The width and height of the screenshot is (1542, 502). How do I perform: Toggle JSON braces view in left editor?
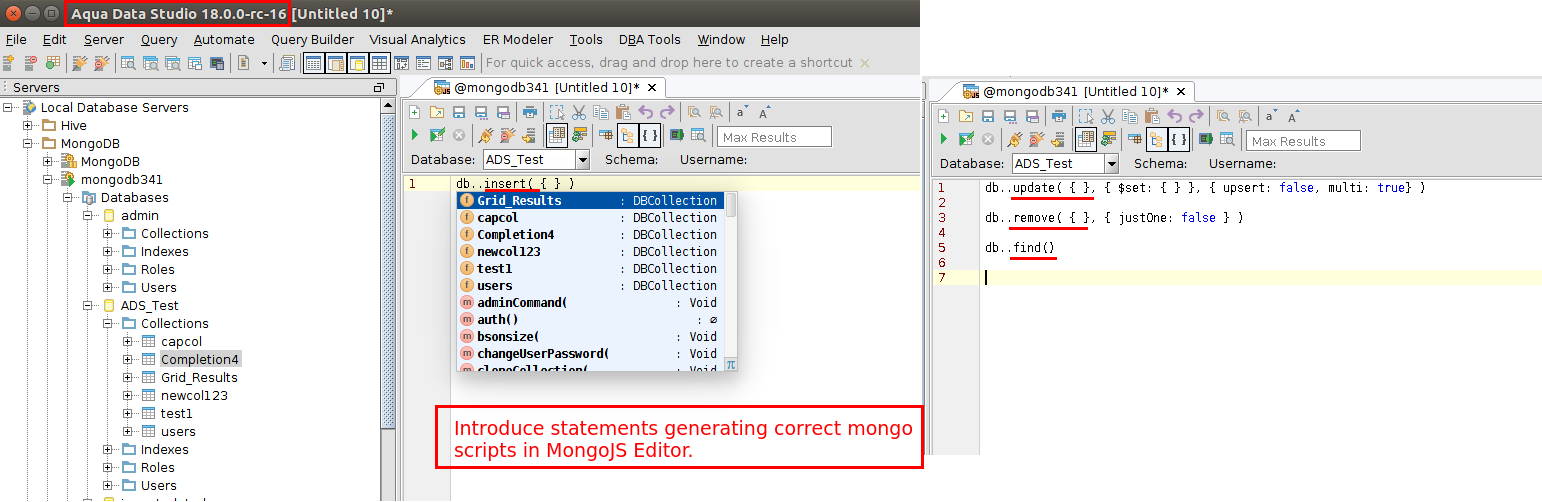point(650,135)
